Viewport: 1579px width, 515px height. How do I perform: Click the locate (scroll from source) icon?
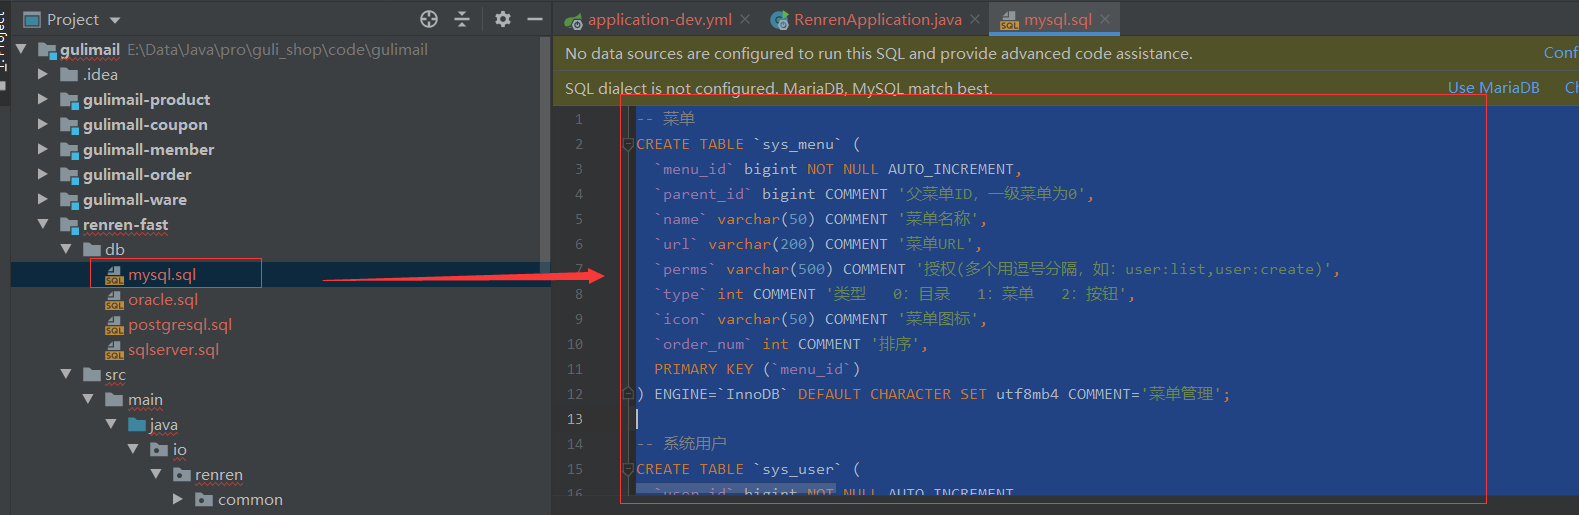(x=429, y=19)
